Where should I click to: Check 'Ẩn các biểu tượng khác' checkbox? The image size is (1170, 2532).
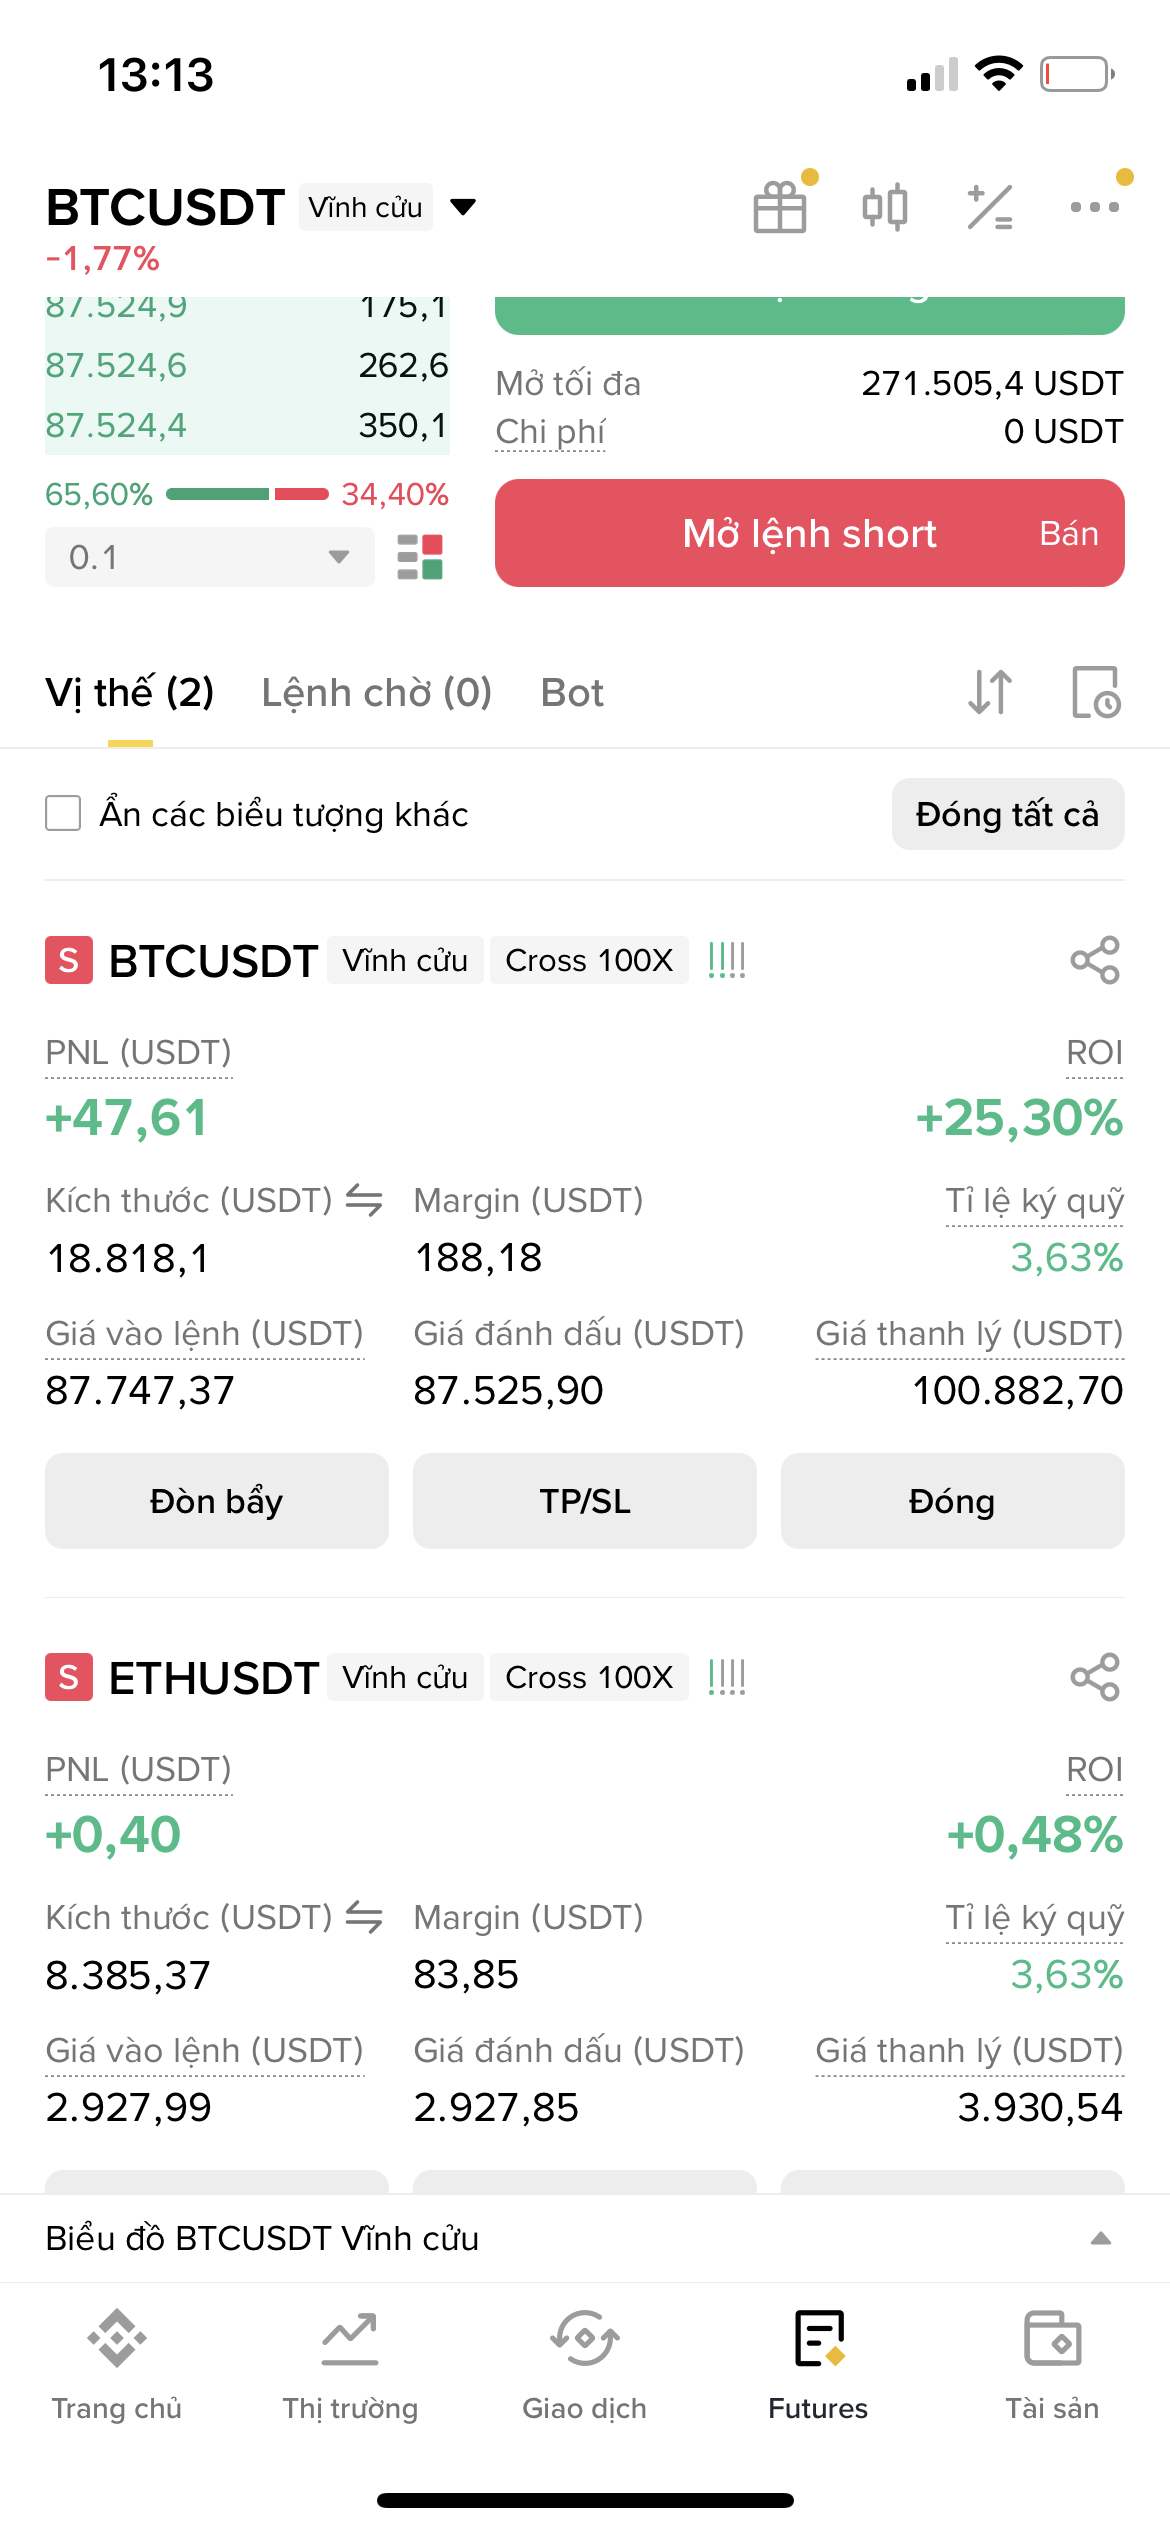[x=63, y=814]
